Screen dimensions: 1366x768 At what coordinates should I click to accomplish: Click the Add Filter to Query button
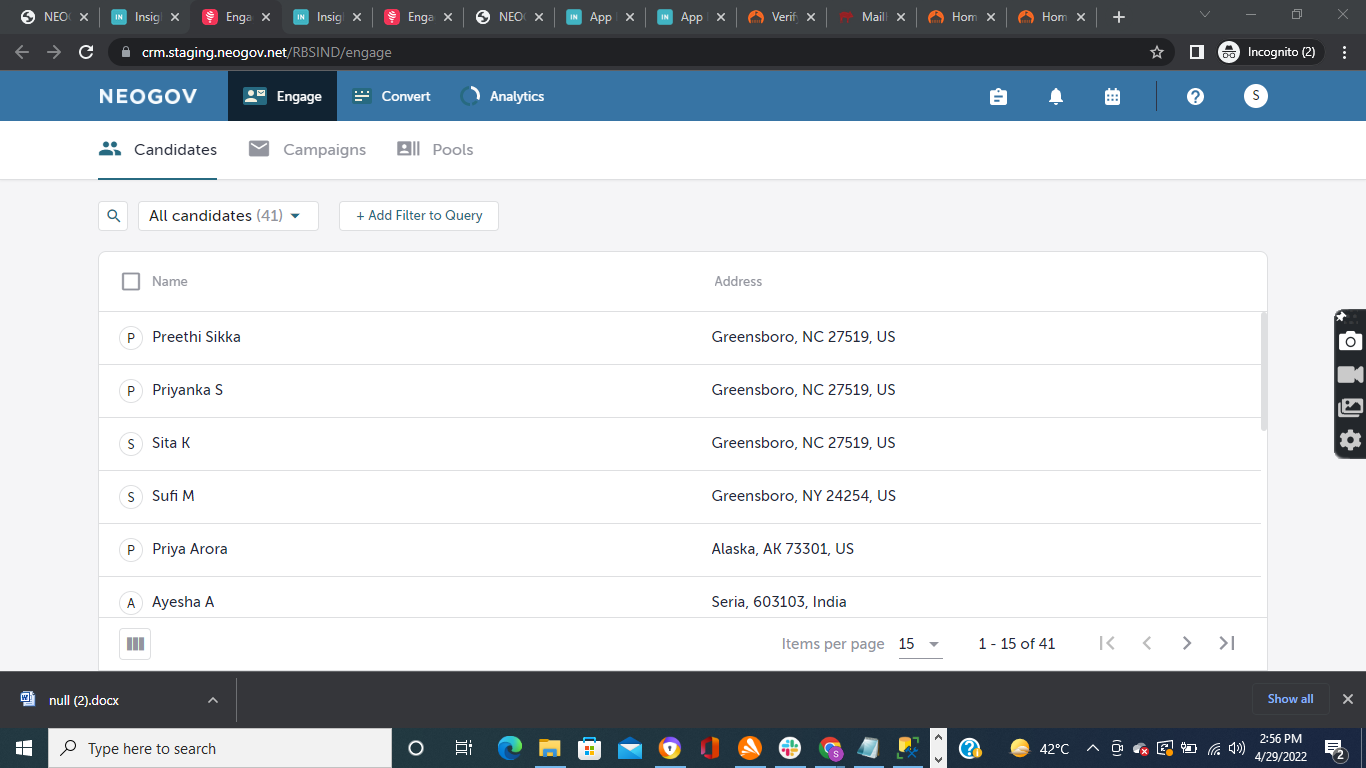pyautogui.click(x=418, y=215)
